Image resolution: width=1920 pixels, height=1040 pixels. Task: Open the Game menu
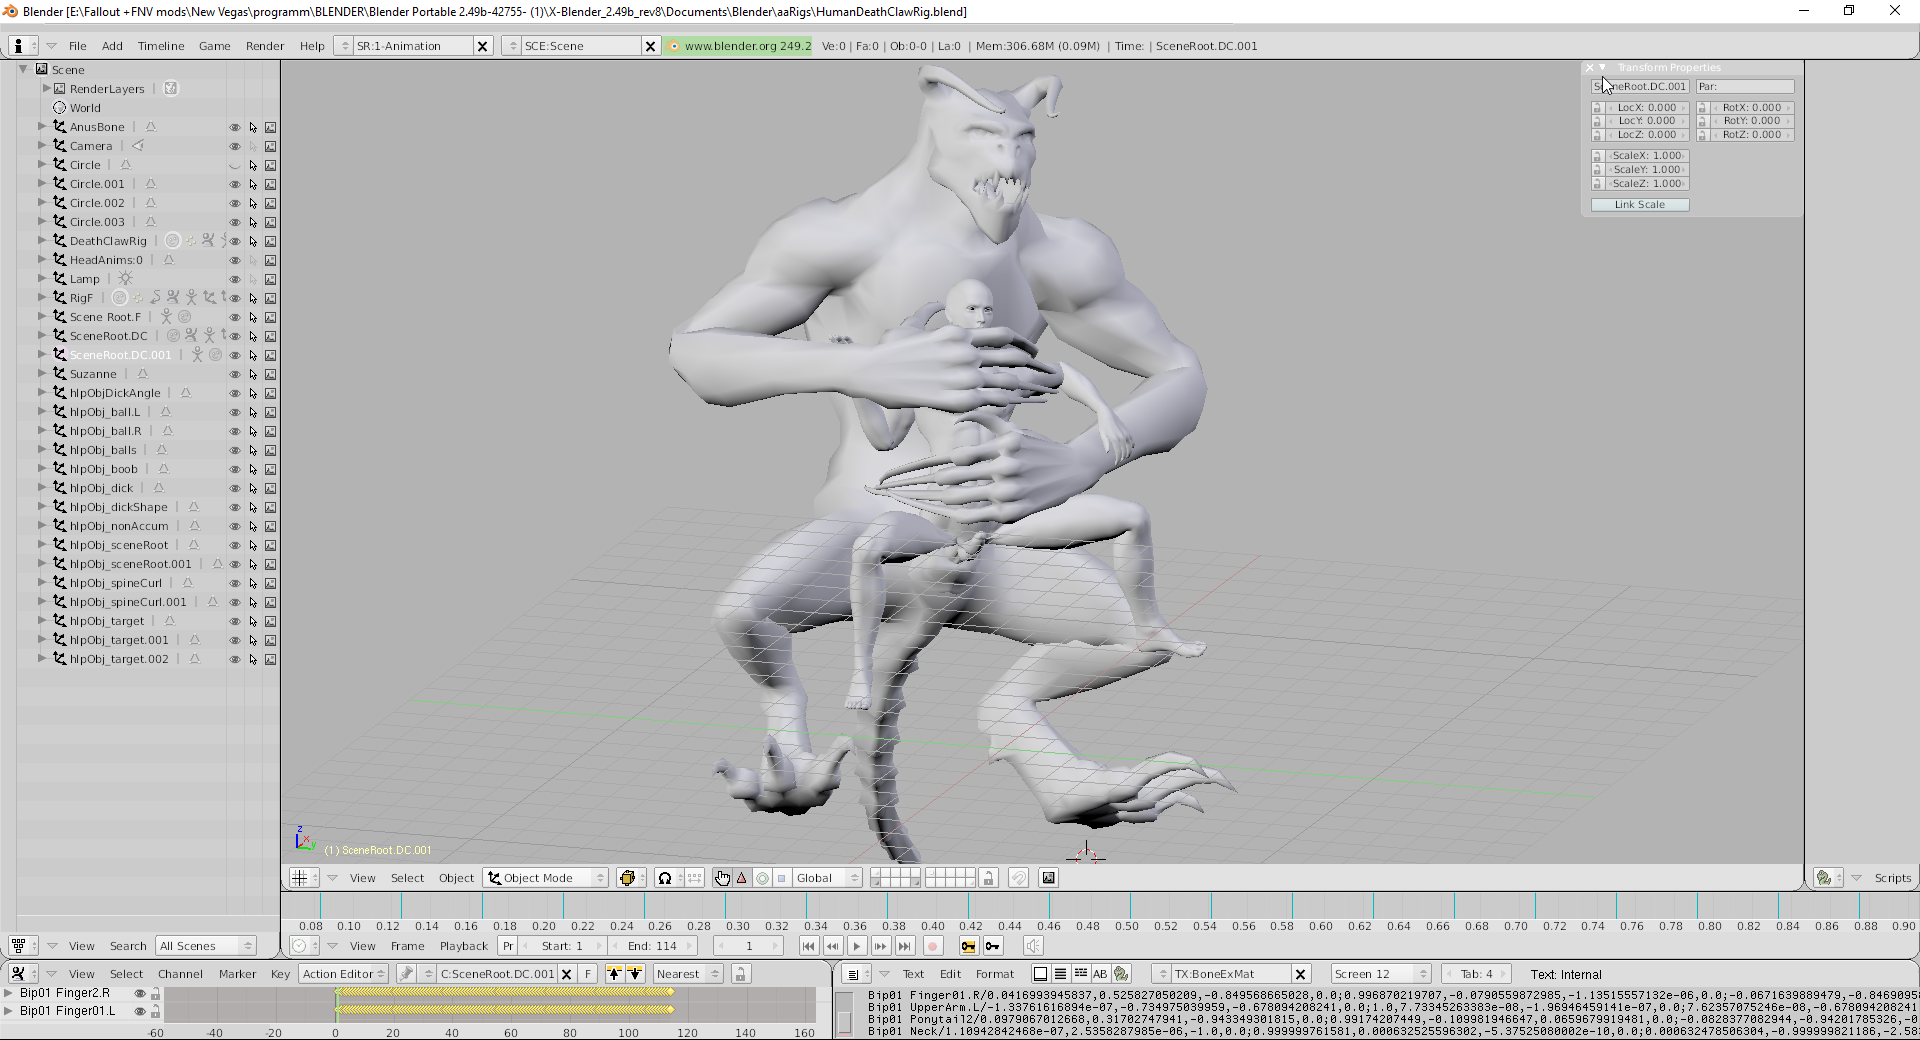click(214, 46)
